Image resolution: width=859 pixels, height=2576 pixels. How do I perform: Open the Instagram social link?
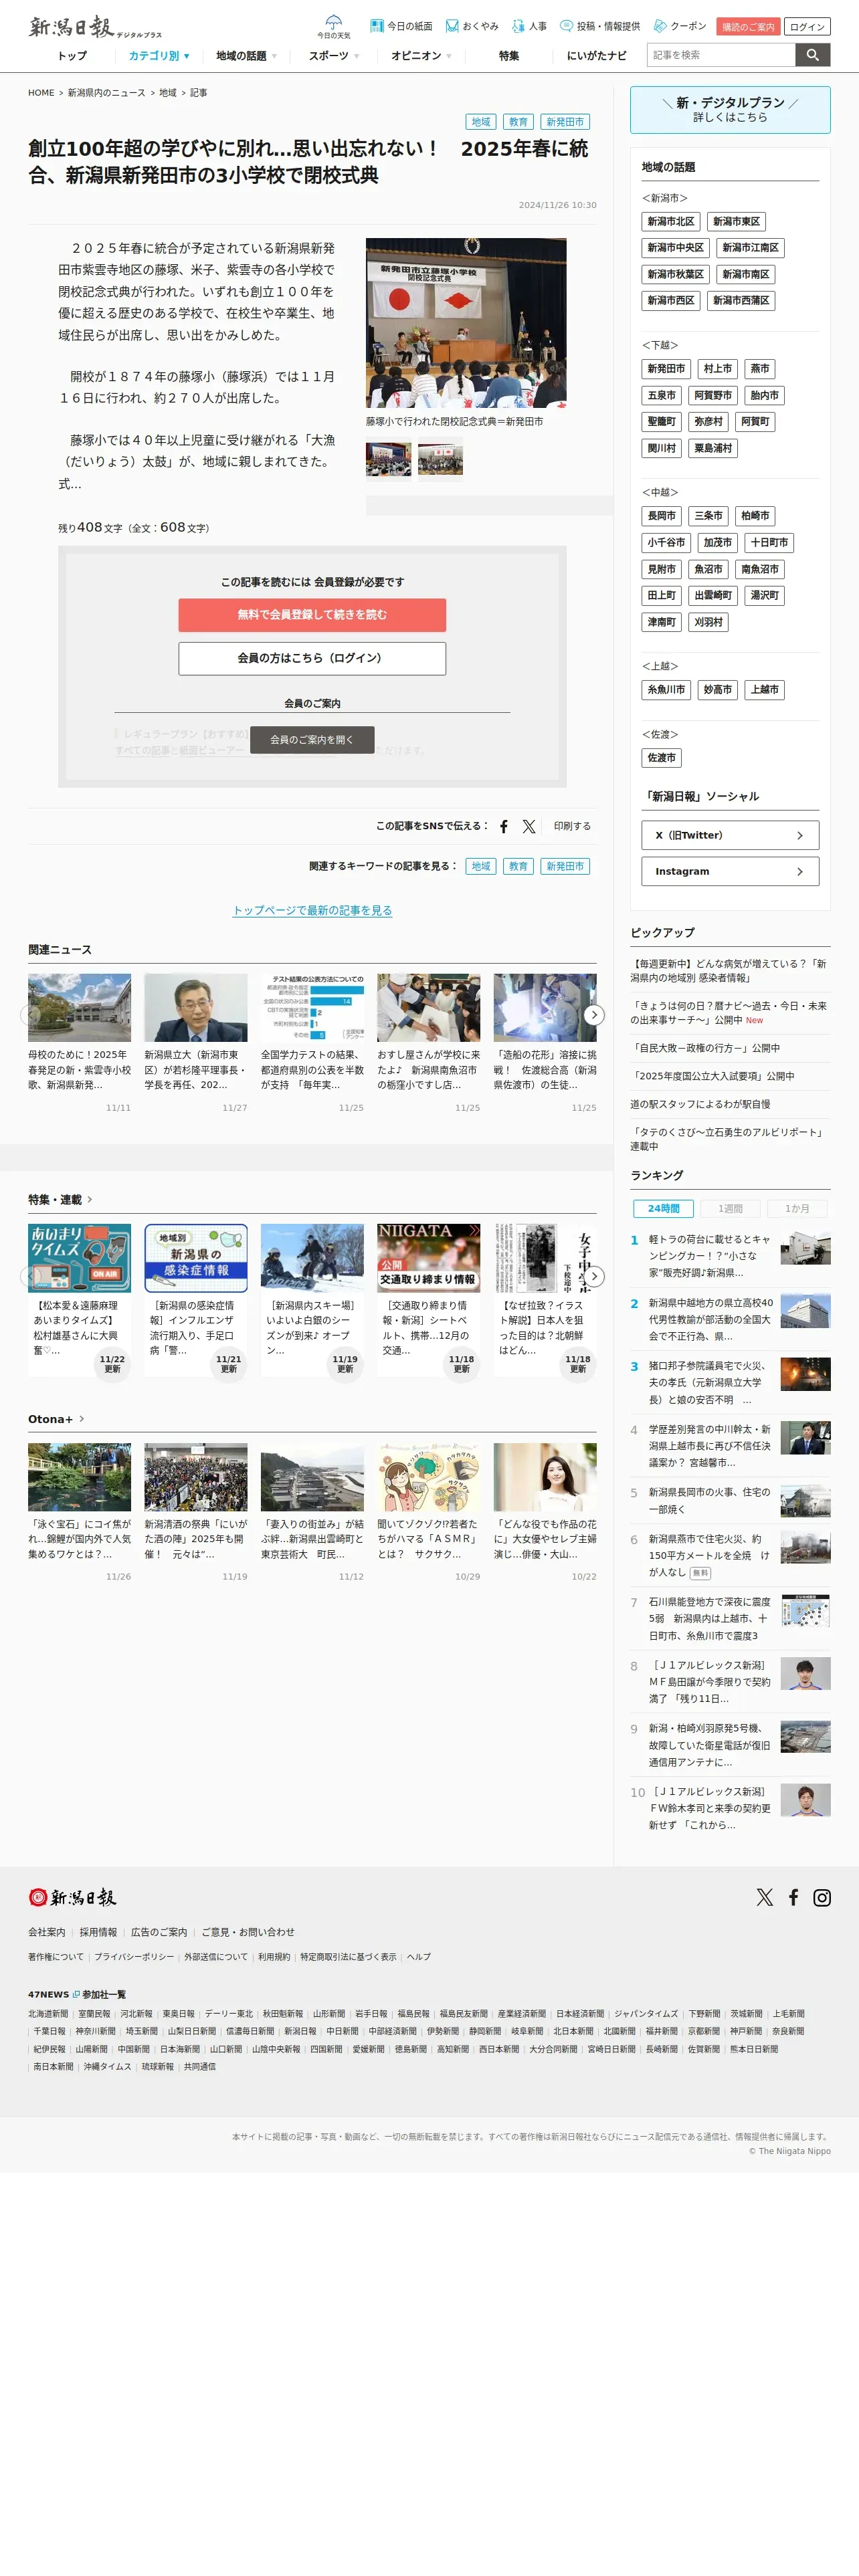point(730,871)
